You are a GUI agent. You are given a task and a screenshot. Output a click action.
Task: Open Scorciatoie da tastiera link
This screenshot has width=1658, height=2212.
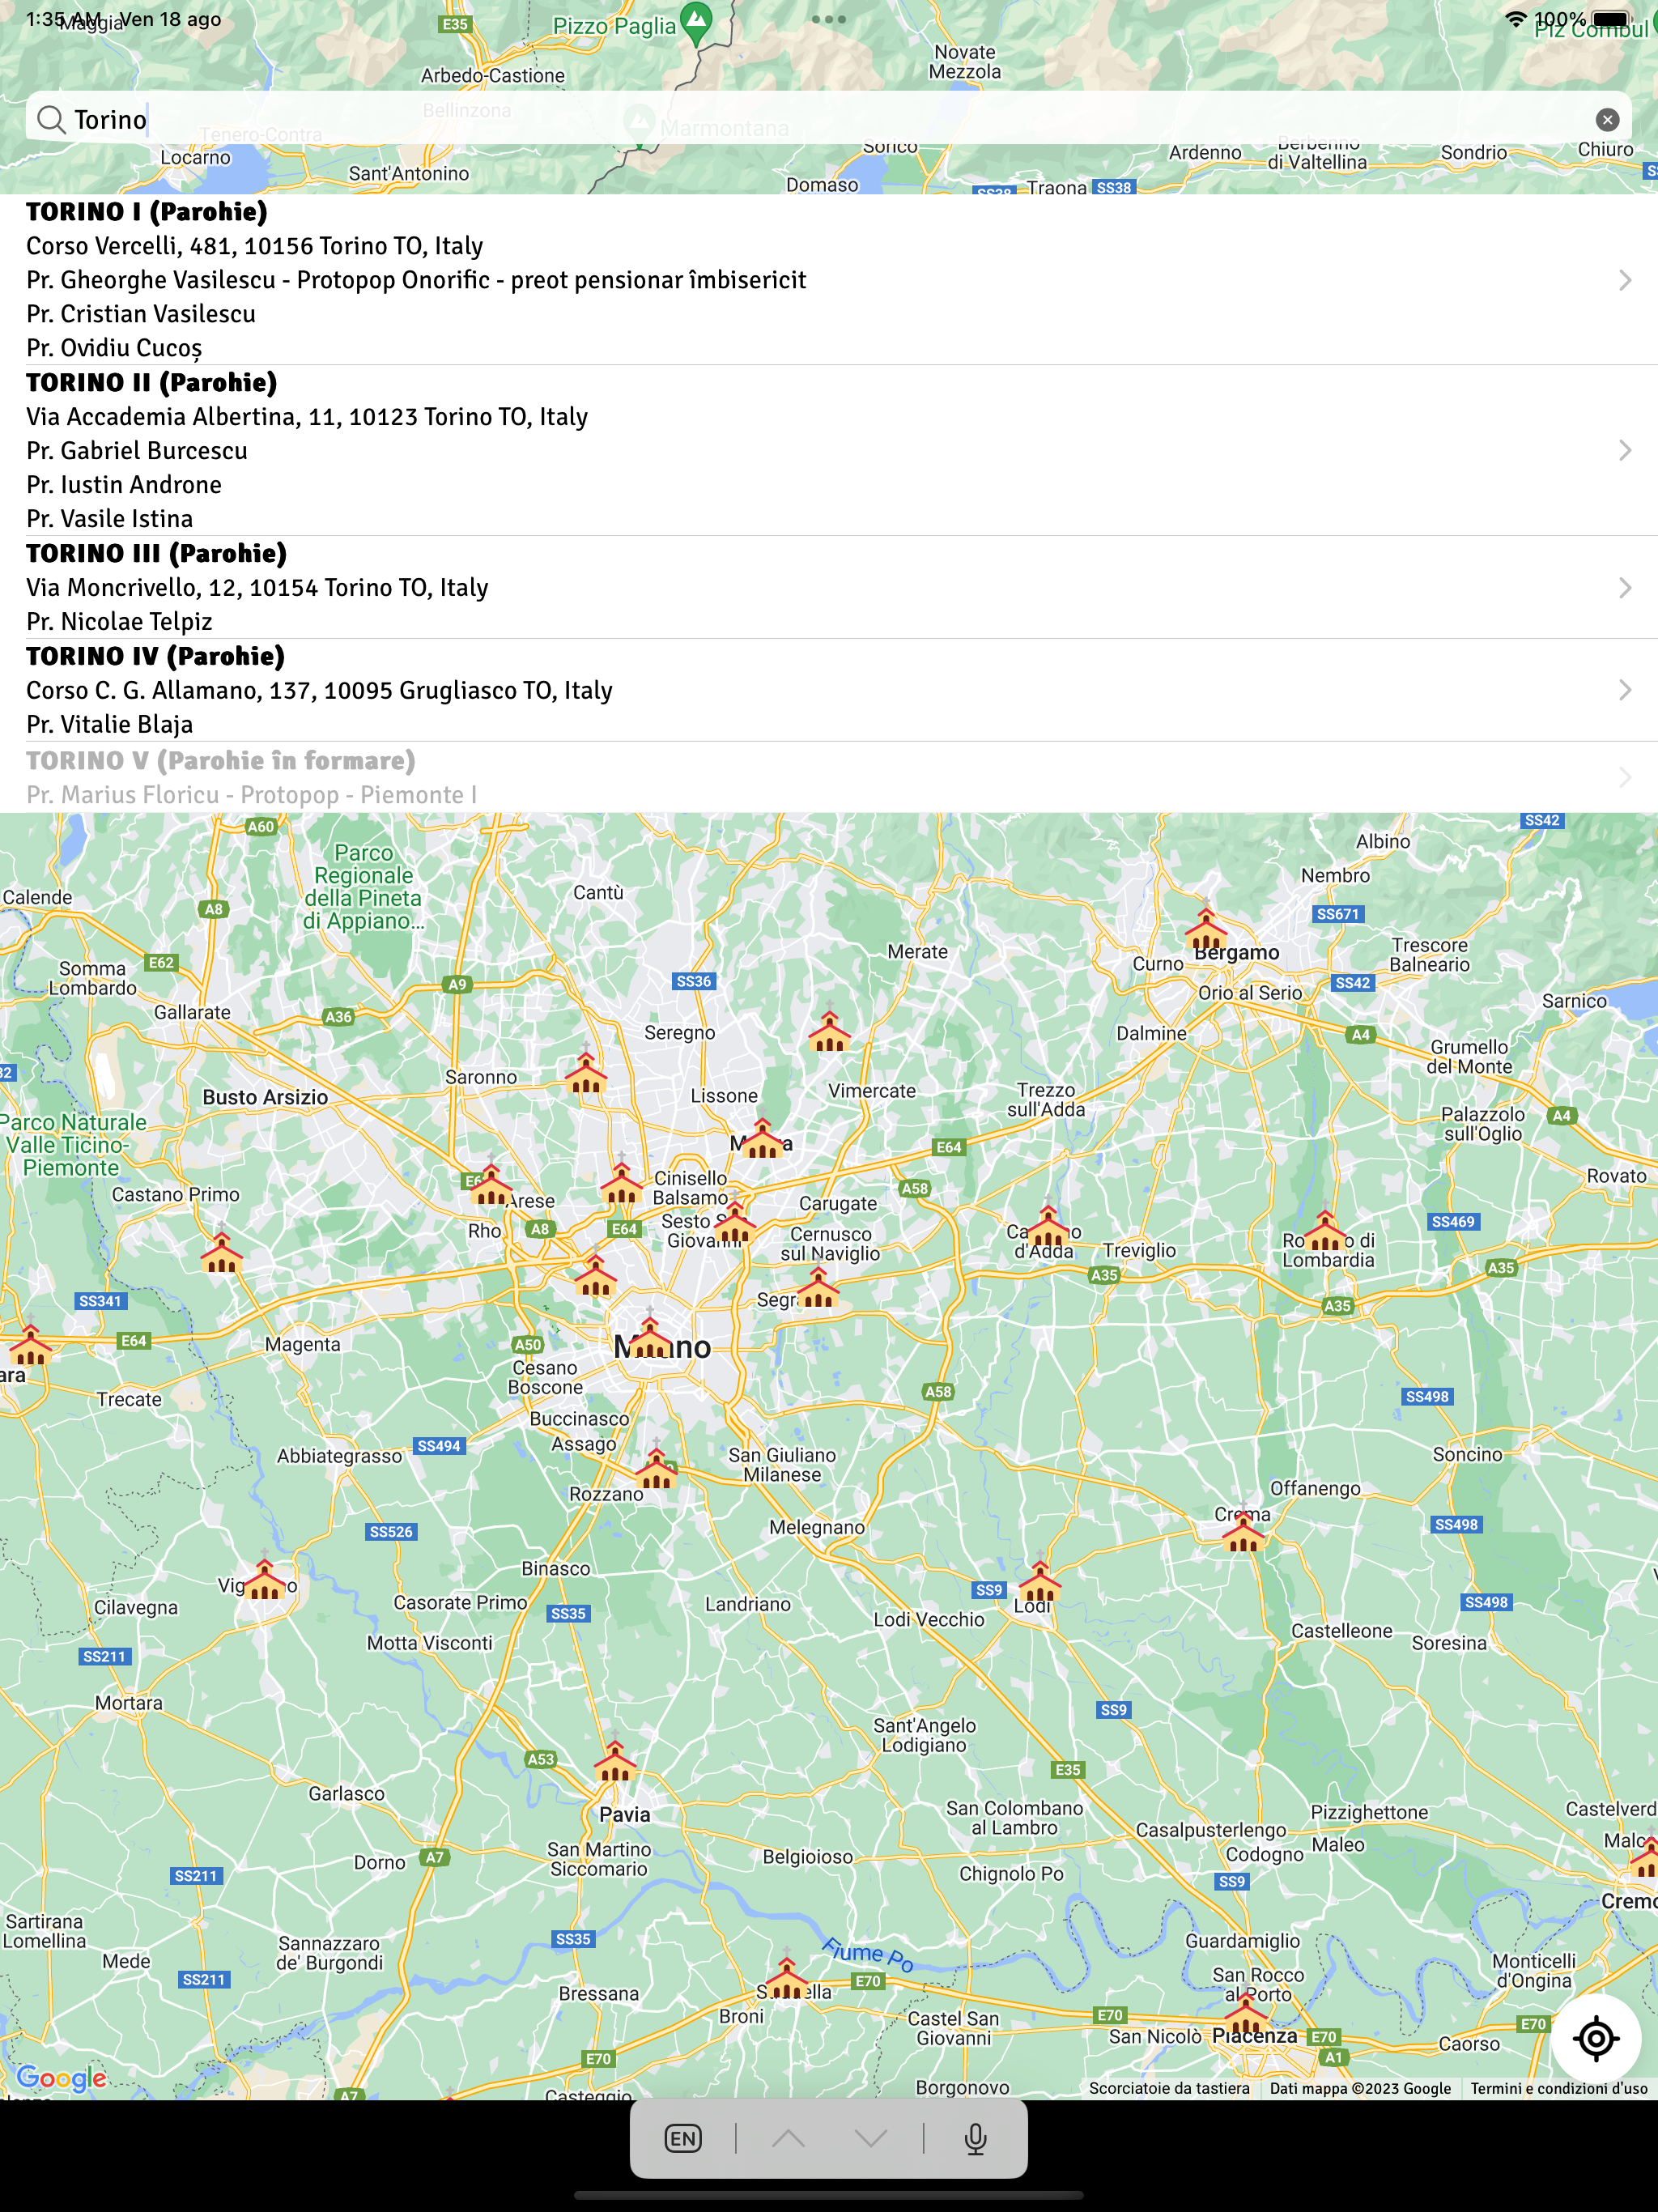tap(1169, 2088)
